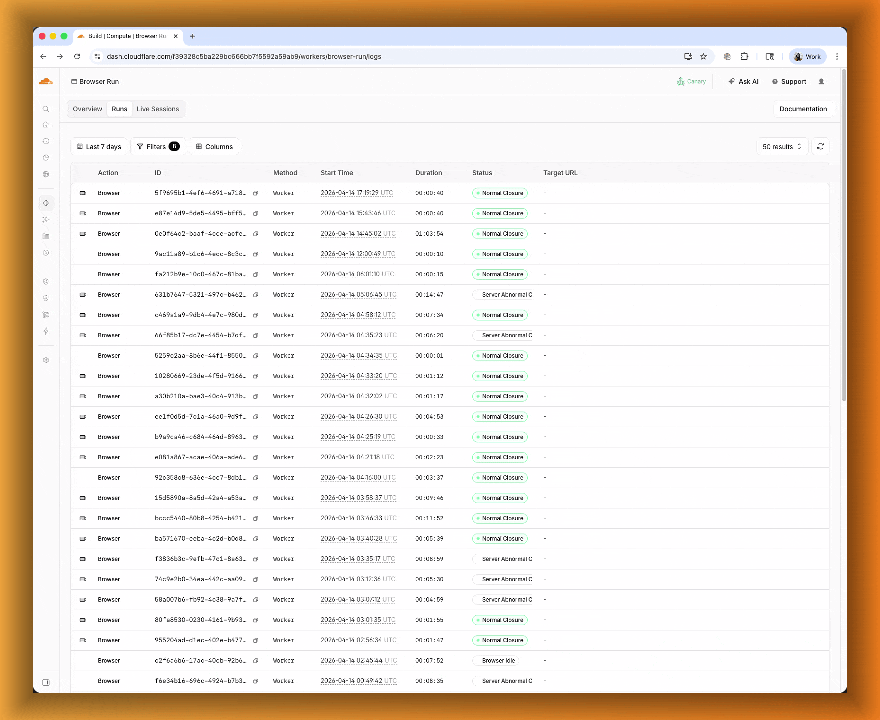Toggle the bookmark star in the address bar
Image resolution: width=880 pixels, height=720 pixels.
coord(703,56)
